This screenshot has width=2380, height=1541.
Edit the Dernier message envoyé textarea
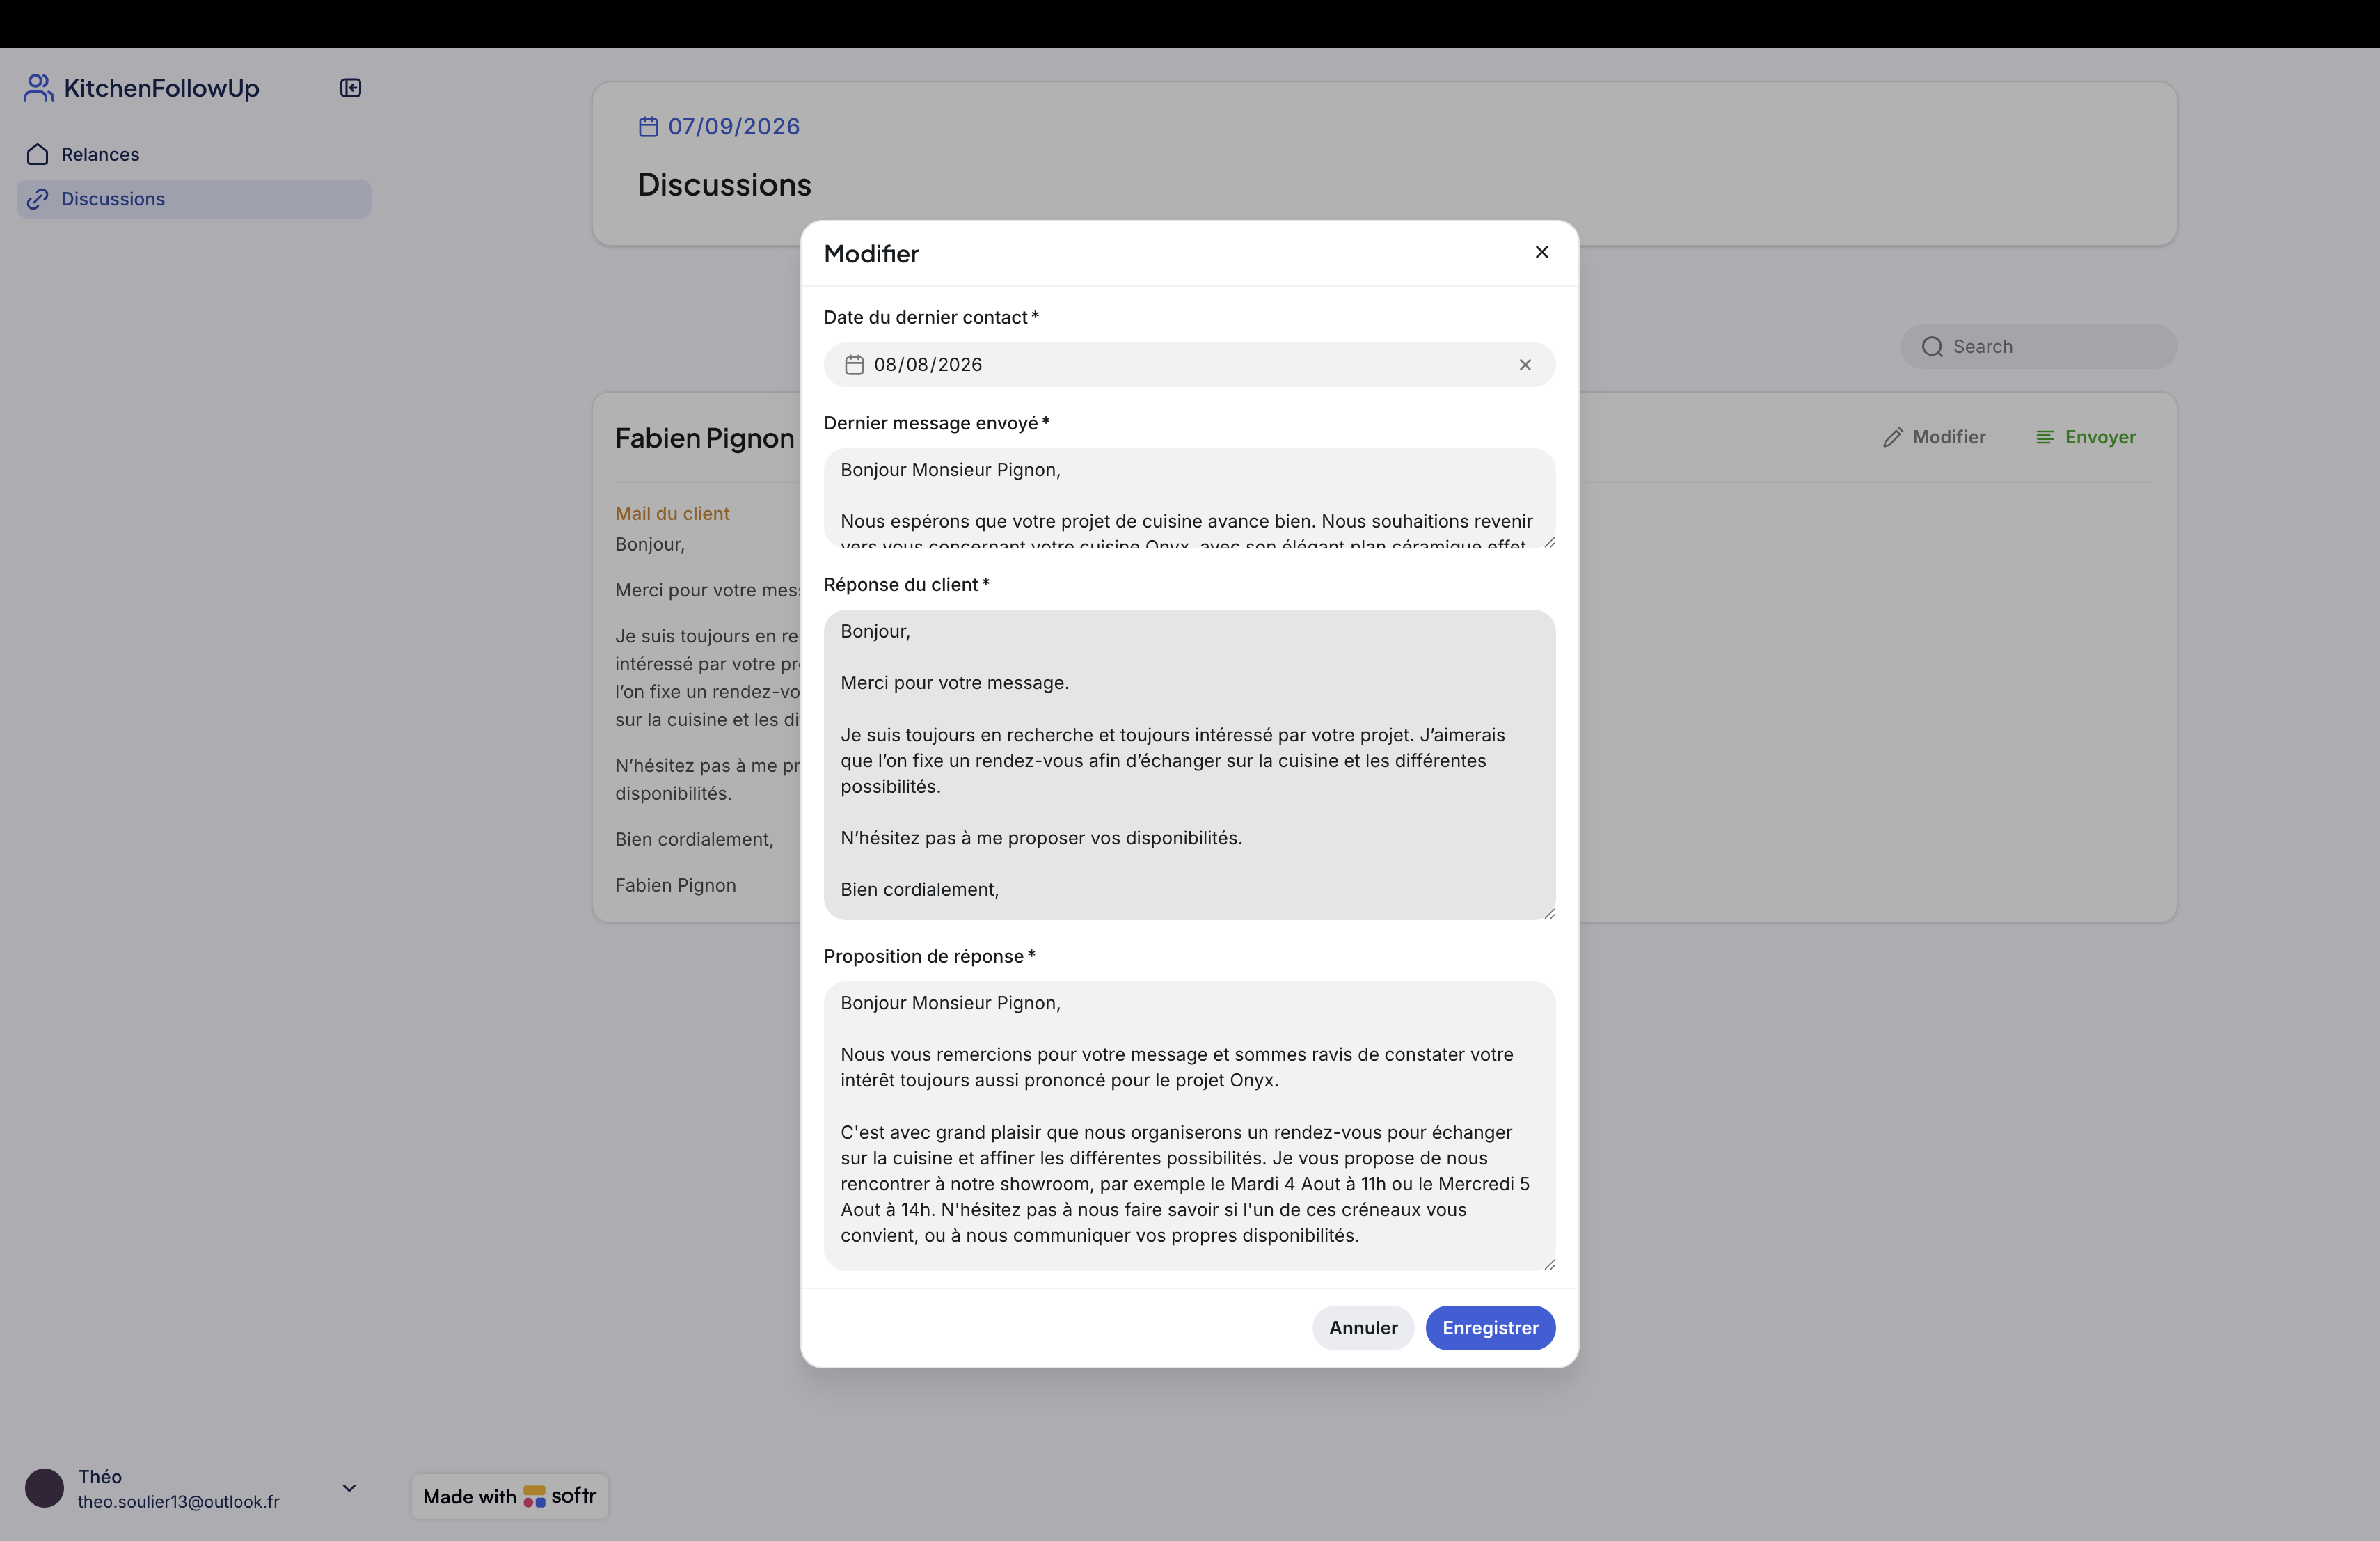pos(1189,498)
